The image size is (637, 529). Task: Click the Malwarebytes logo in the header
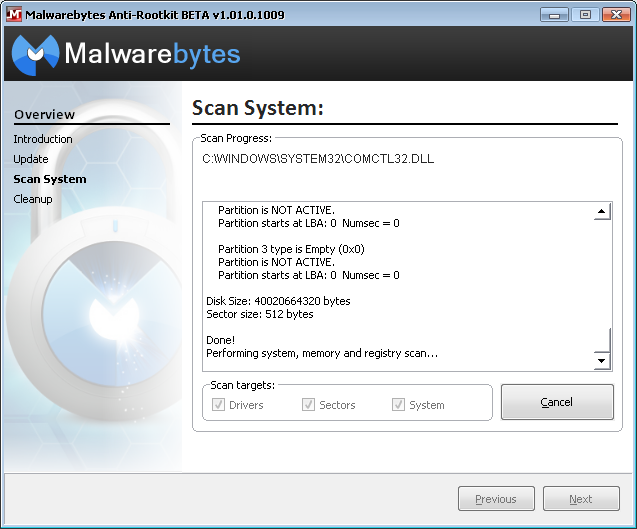point(126,55)
